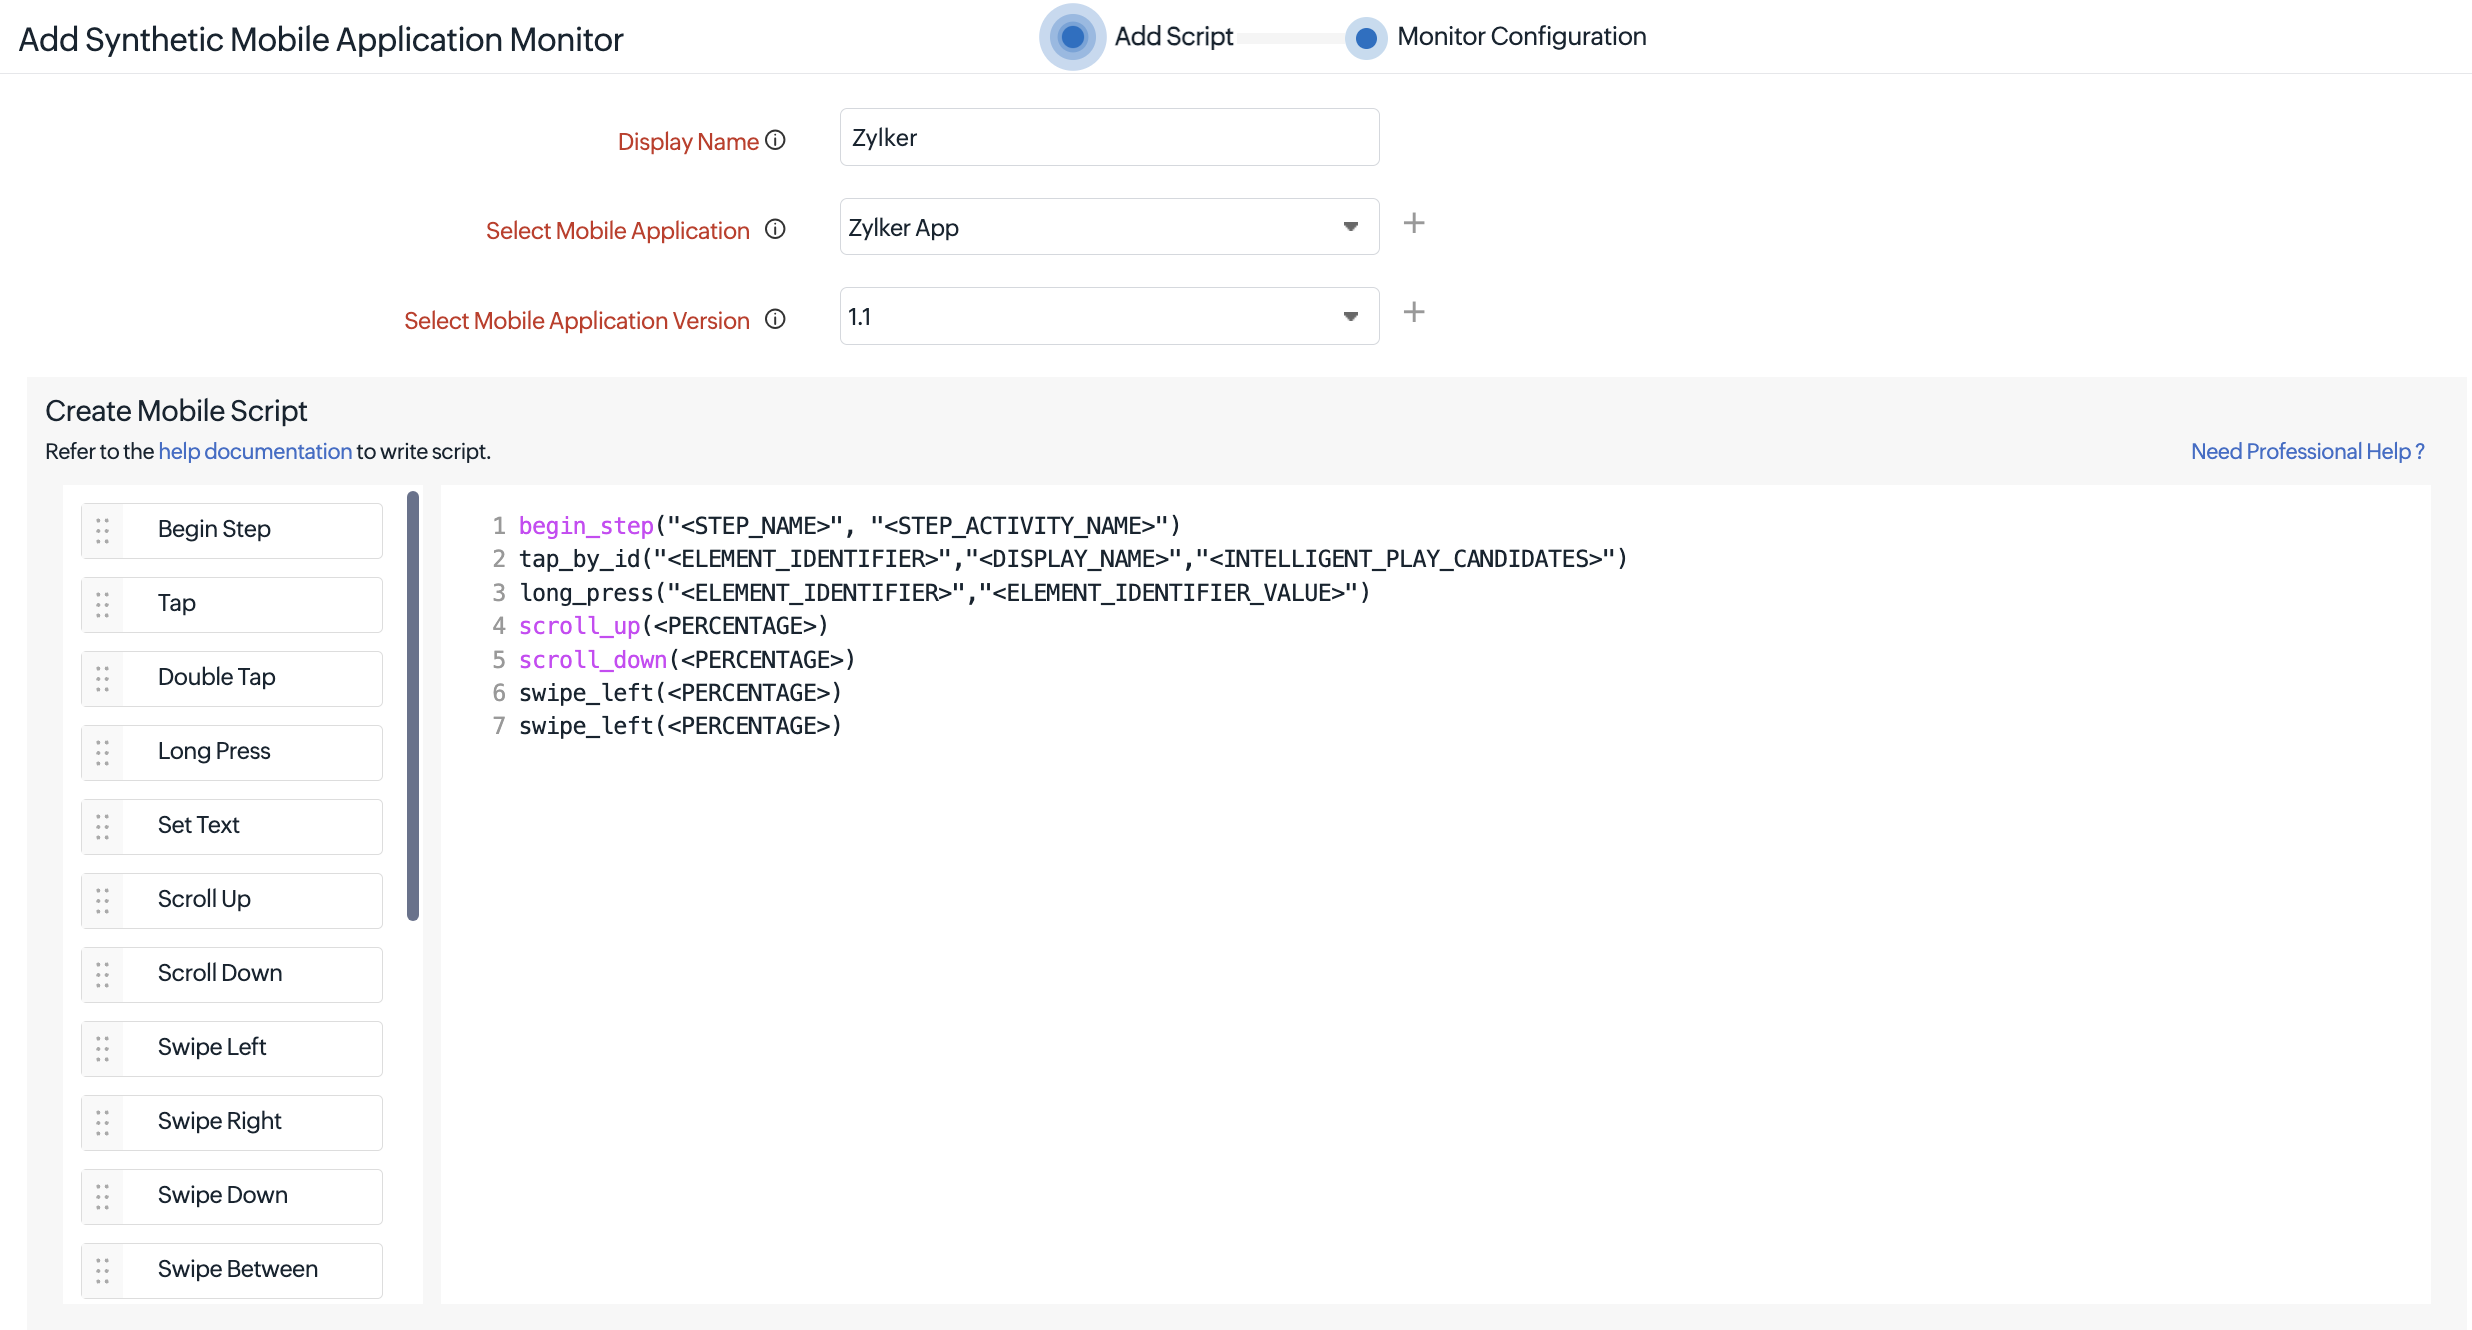
Task: Click the drag handle on Scroll Up block
Action: pyautogui.click(x=102, y=901)
